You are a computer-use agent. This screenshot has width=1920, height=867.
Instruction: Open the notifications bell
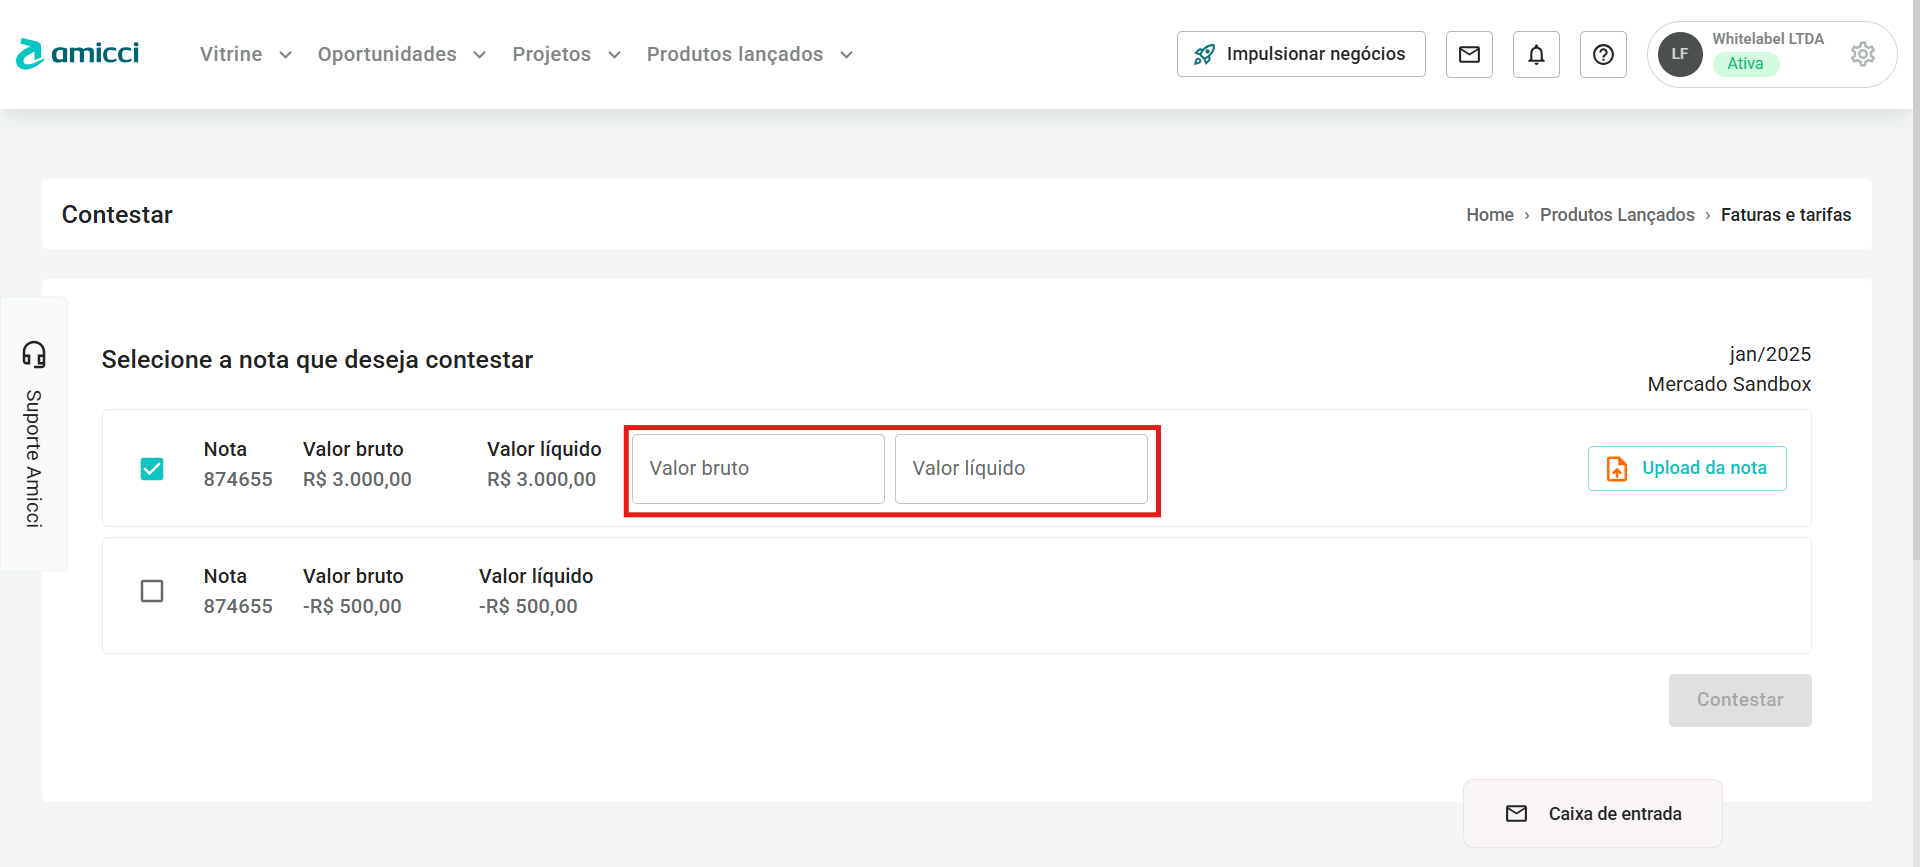(x=1536, y=54)
